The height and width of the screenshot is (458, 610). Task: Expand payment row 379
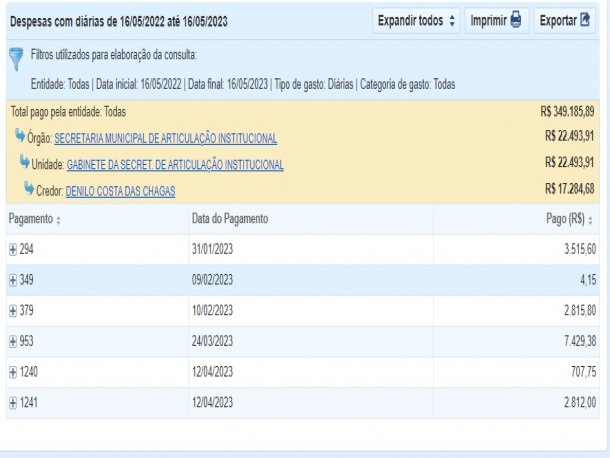[12, 310]
